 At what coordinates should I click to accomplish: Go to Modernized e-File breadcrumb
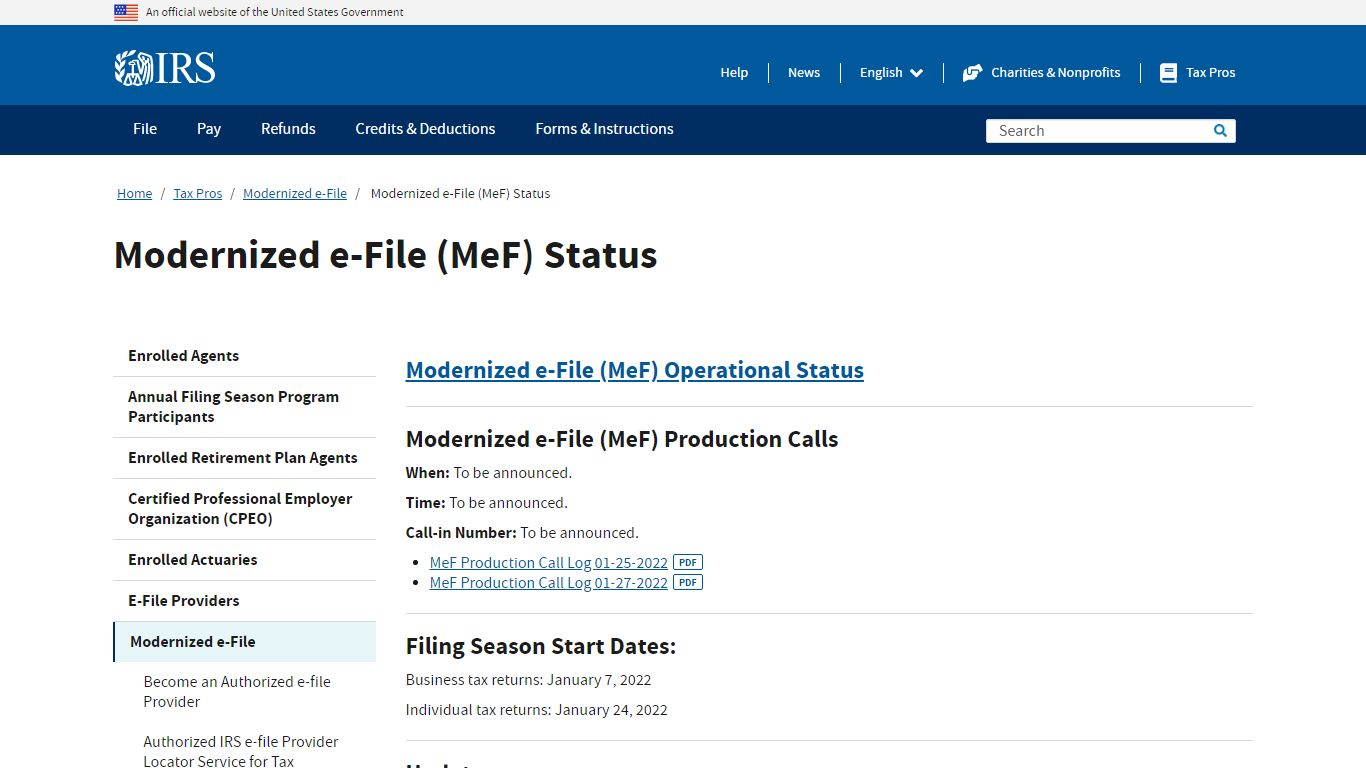[295, 194]
